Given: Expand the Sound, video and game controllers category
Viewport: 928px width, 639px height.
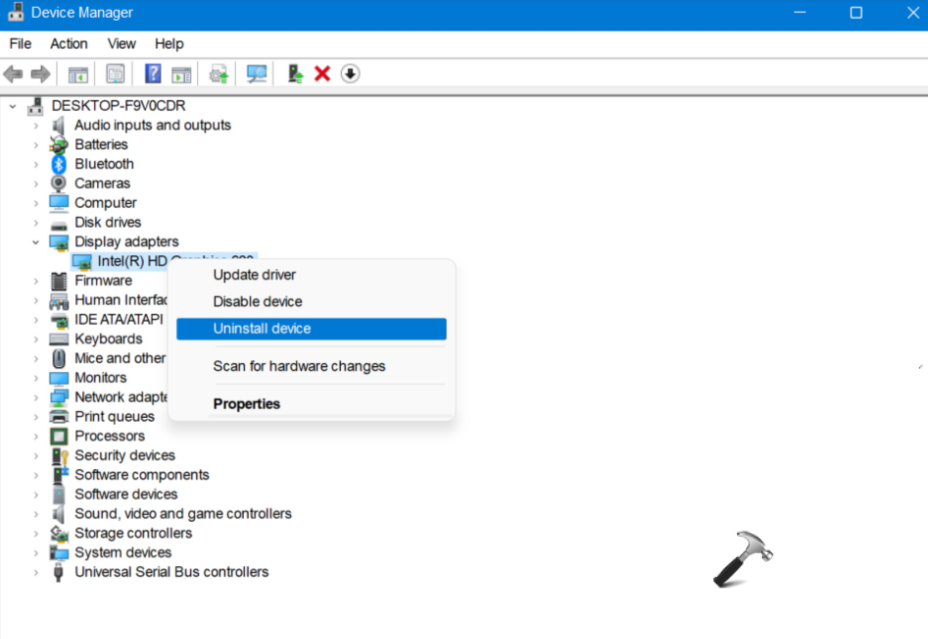Looking at the screenshot, I should pyautogui.click(x=36, y=514).
